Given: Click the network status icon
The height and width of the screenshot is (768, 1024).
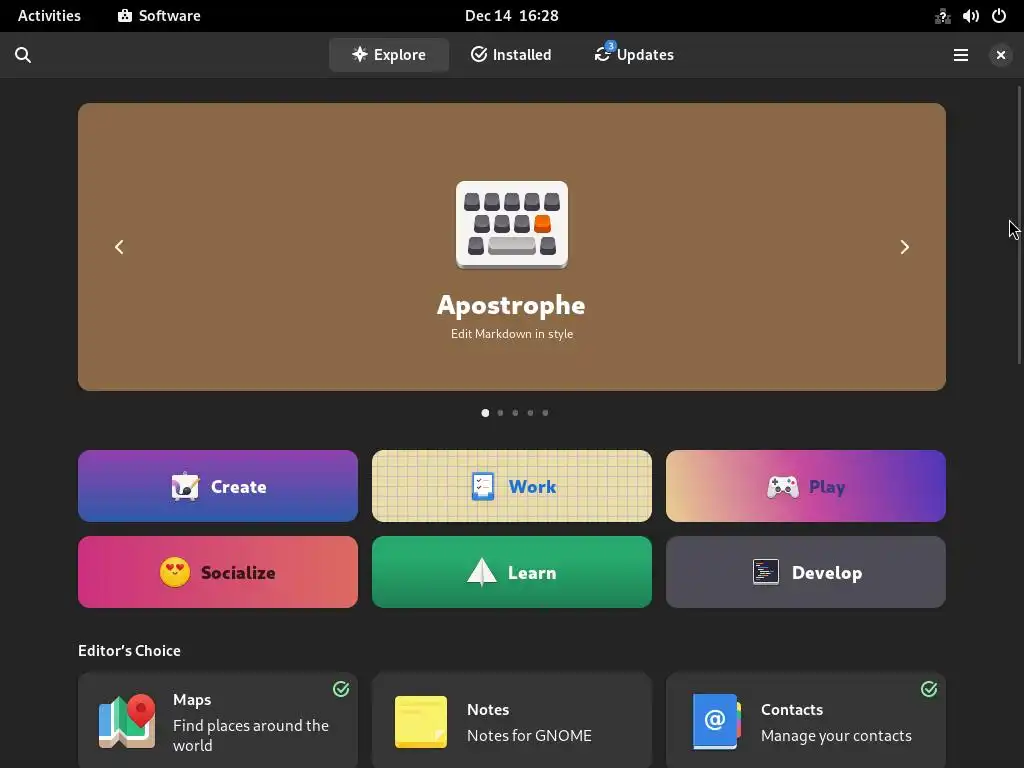Looking at the screenshot, I should click(x=942, y=16).
